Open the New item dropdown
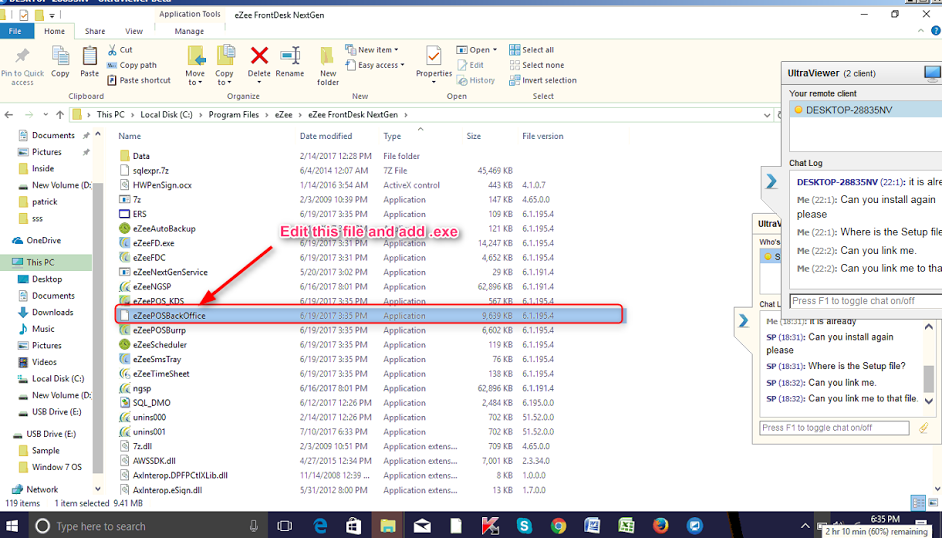 coord(372,50)
